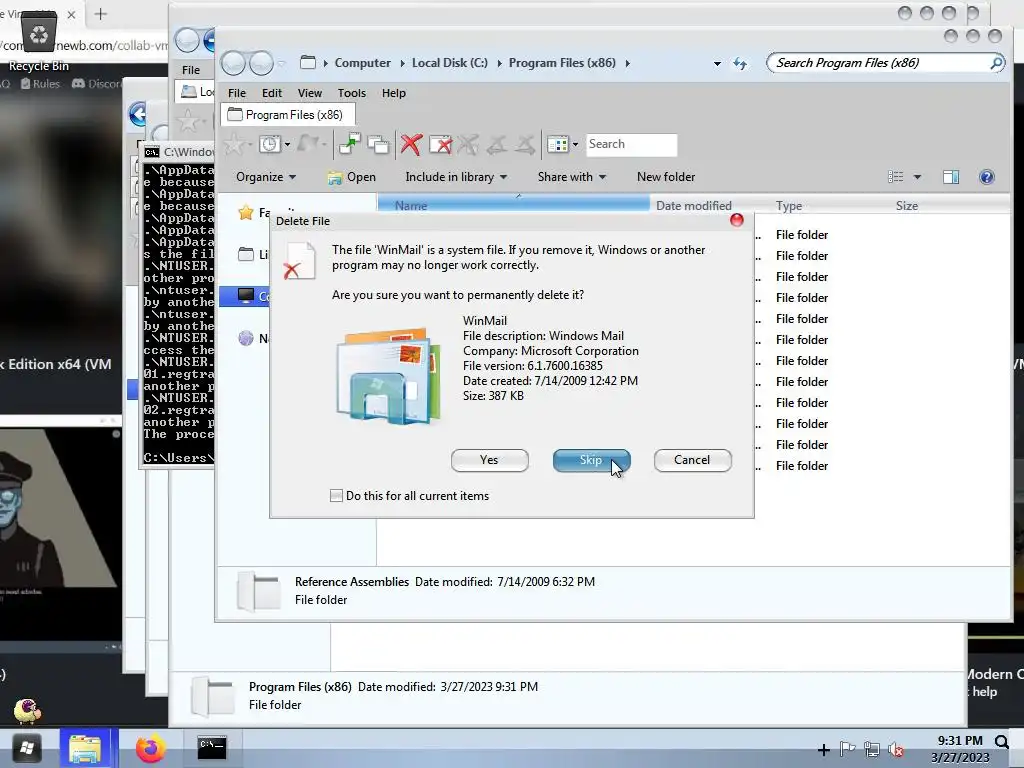Sort by Type column header
The height and width of the screenshot is (768, 1024).
pyautogui.click(x=788, y=206)
